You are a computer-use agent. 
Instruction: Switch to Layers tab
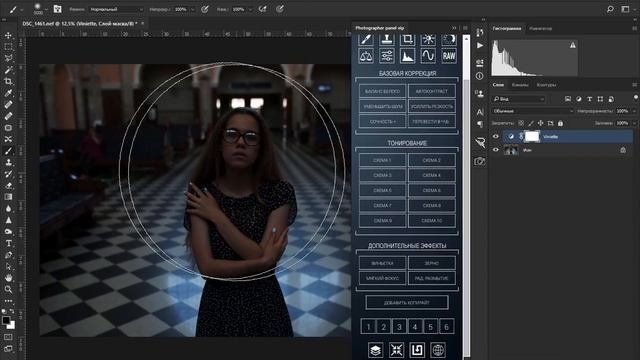pos(498,85)
